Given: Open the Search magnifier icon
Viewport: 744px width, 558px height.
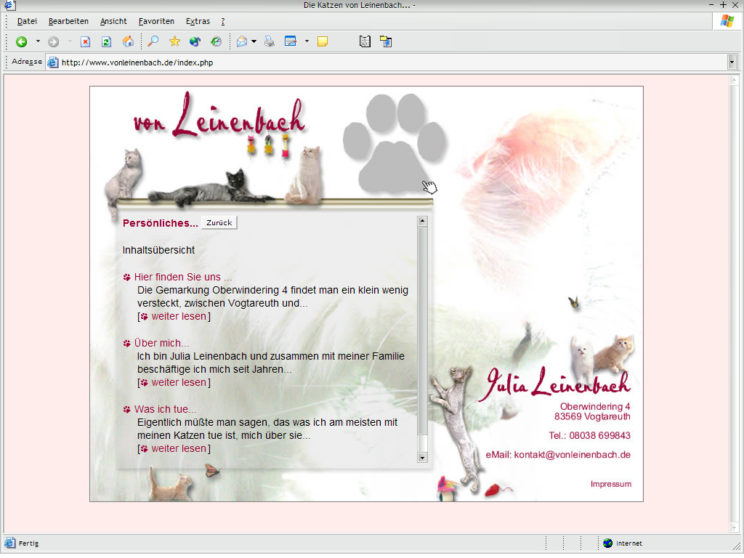Looking at the screenshot, I should (x=153, y=41).
